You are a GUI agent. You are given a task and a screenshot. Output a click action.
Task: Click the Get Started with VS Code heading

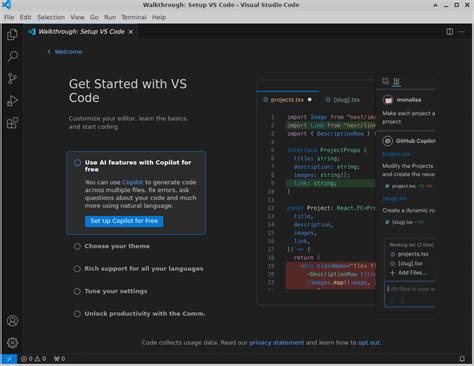(128, 91)
